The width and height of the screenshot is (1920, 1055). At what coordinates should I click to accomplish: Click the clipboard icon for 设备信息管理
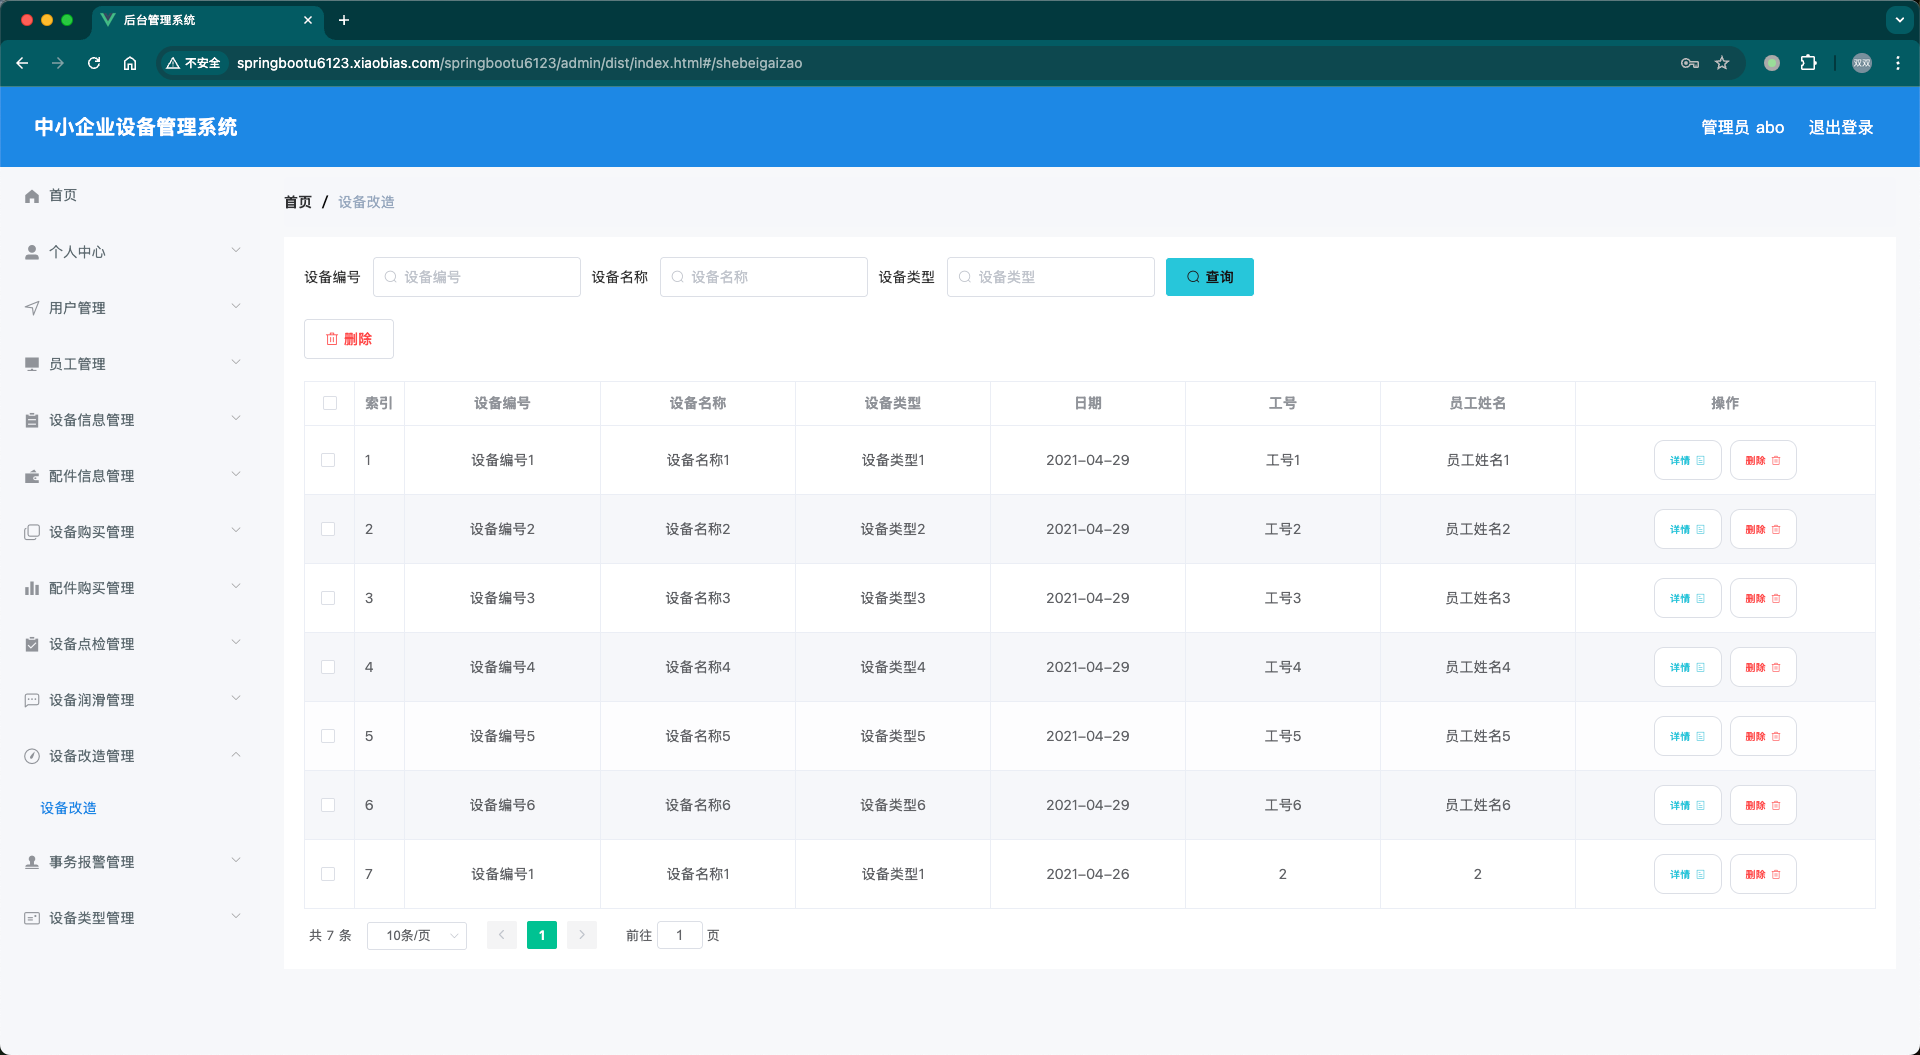pos(32,420)
